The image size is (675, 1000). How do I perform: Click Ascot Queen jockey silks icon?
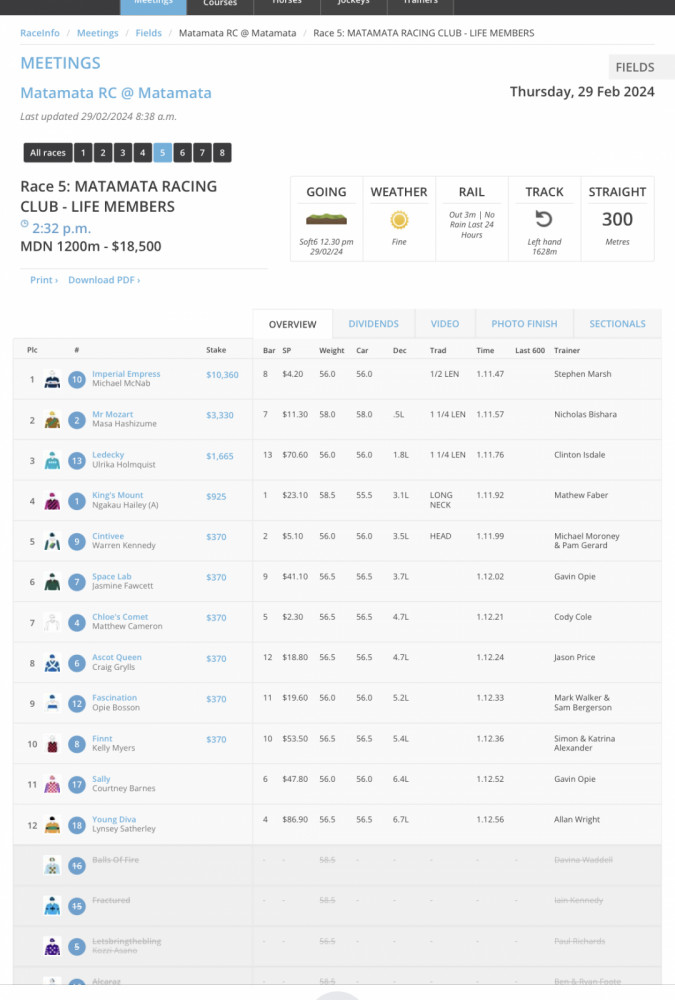point(52,663)
